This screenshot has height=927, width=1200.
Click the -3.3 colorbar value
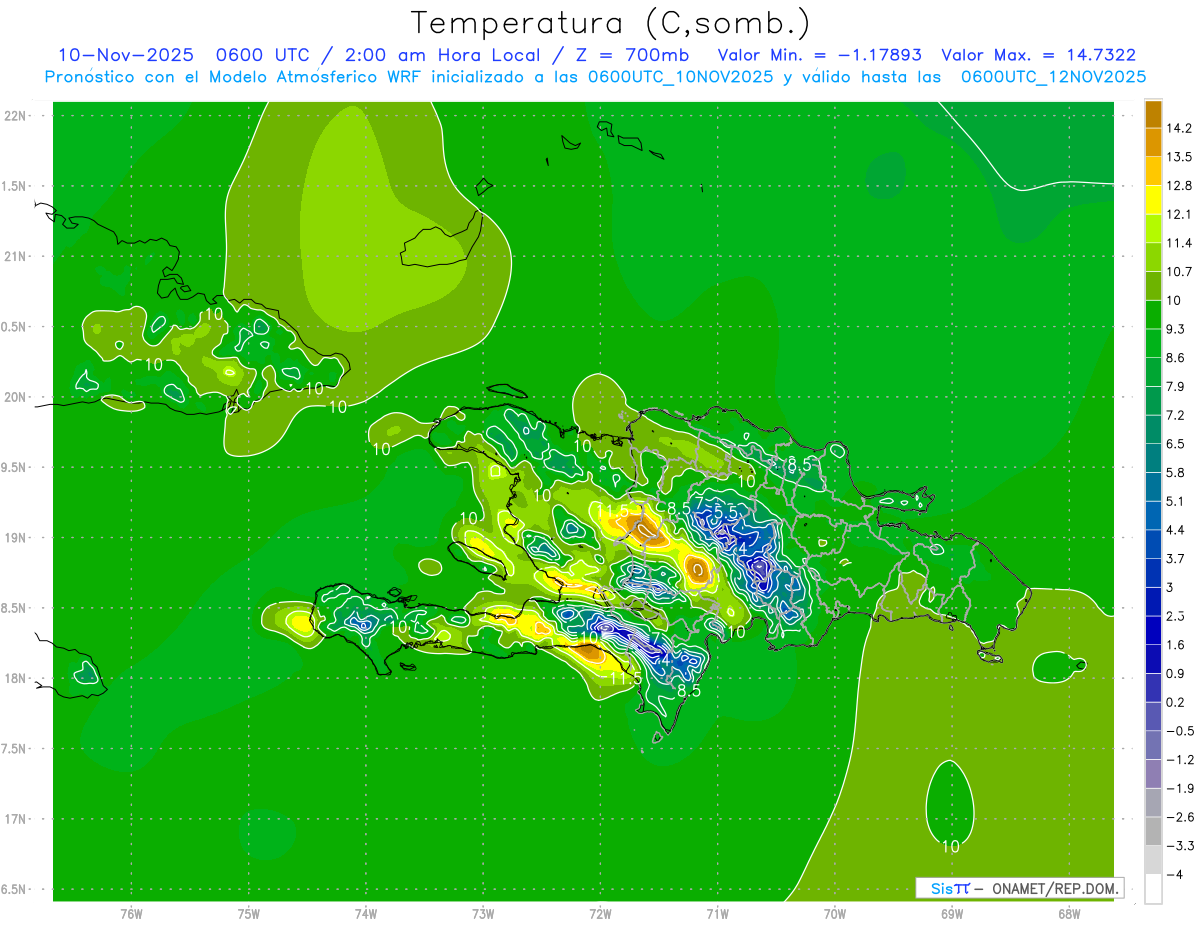[x=1179, y=846]
